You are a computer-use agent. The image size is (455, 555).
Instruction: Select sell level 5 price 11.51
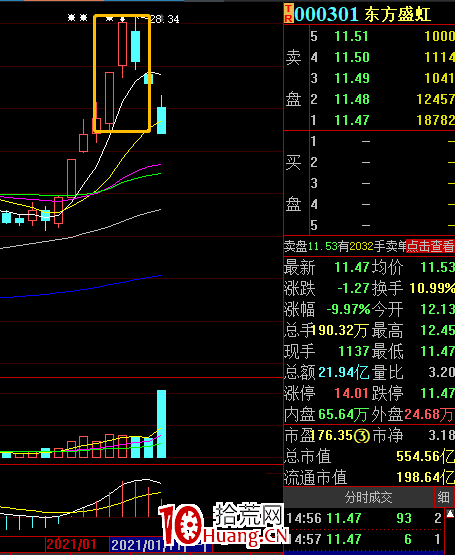(x=351, y=36)
